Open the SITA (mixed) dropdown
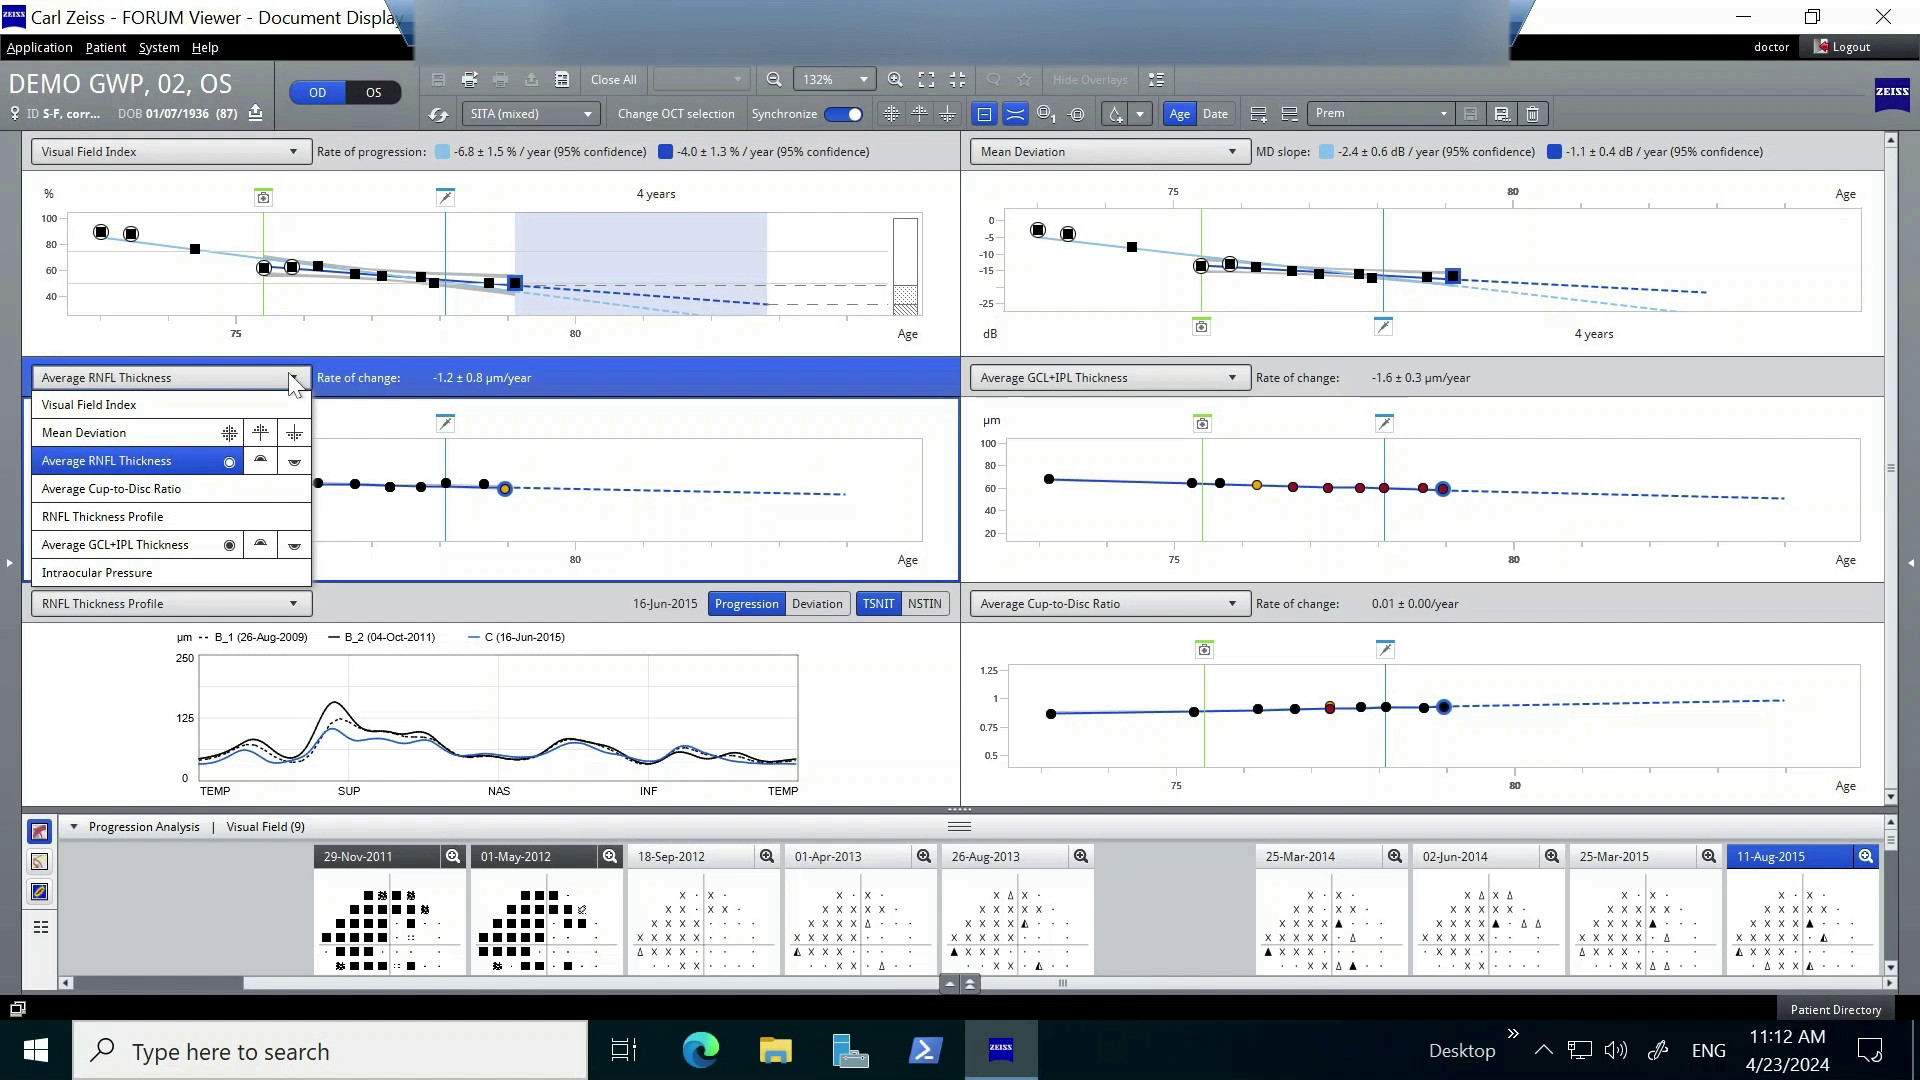 (x=531, y=114)
